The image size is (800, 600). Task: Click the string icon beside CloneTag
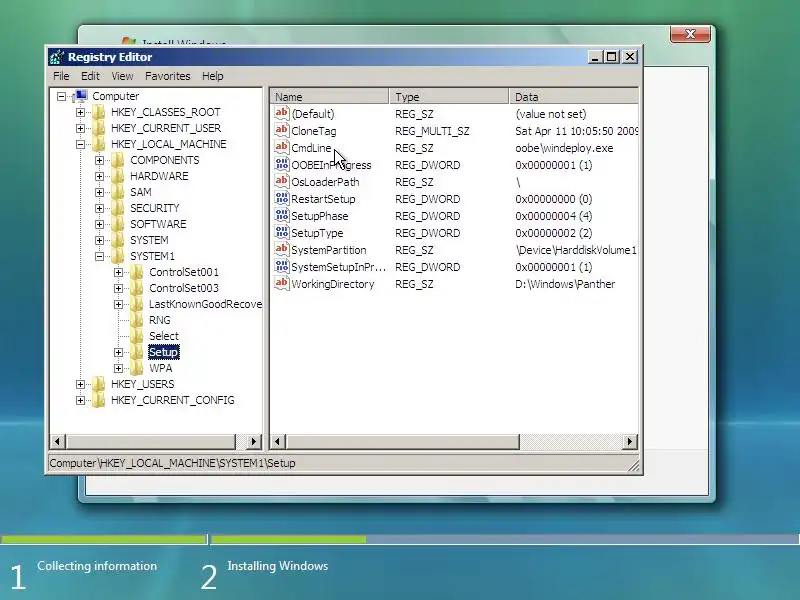[x=282, y=131]
